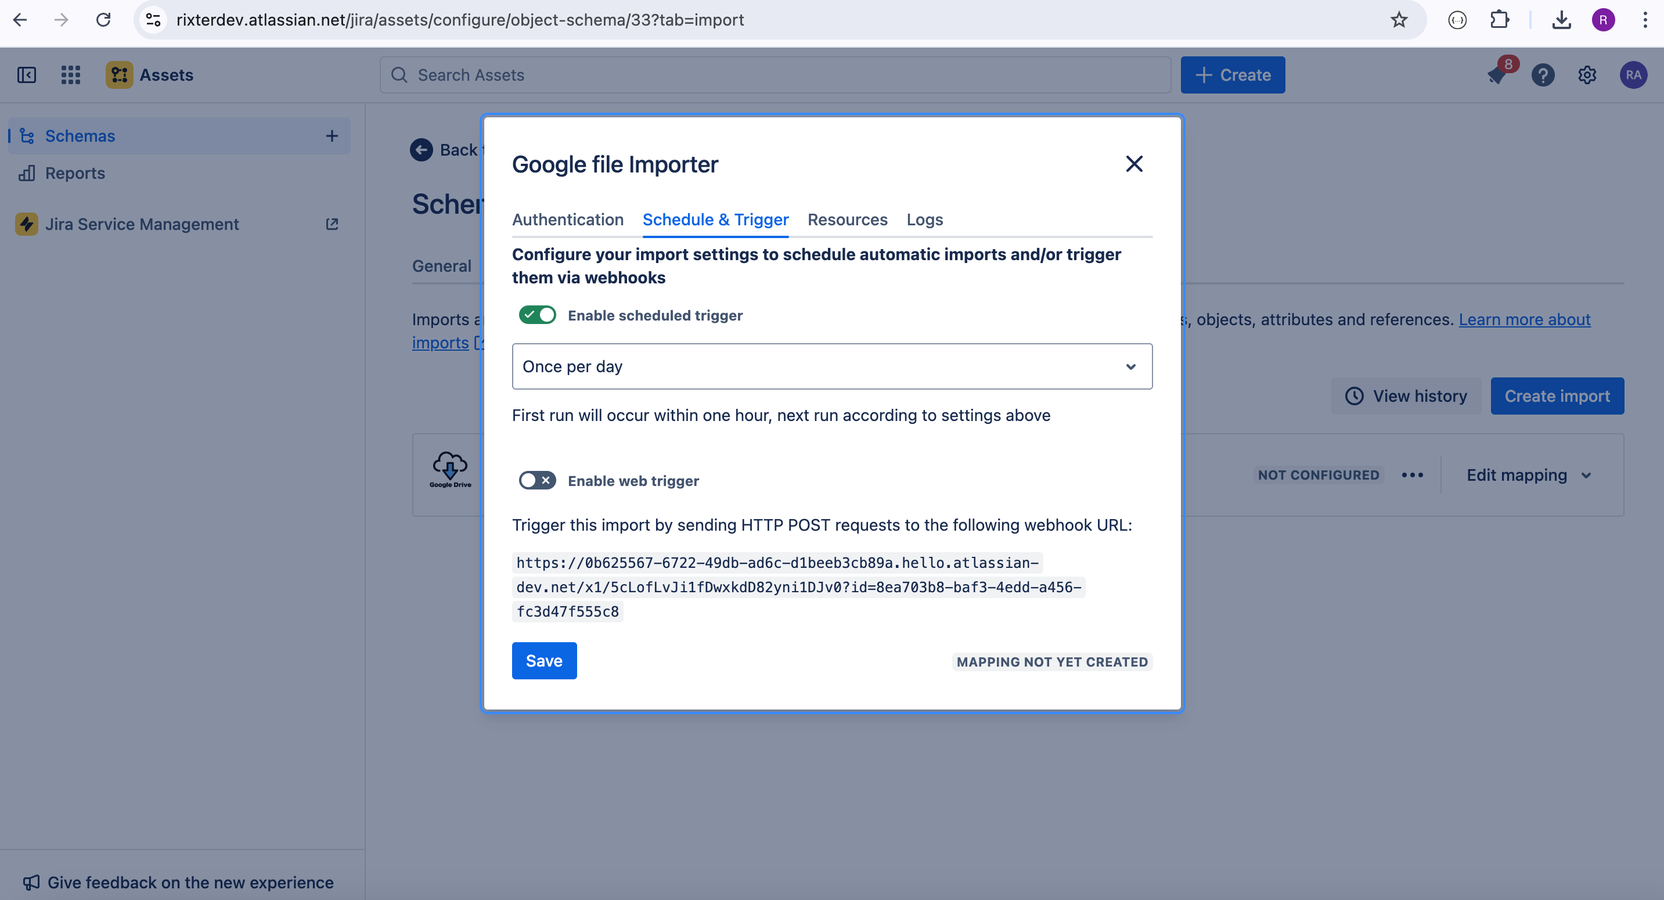Click the First run will occur note
Viewport: 1664px width, 900px height.
[x=781, y=415]
